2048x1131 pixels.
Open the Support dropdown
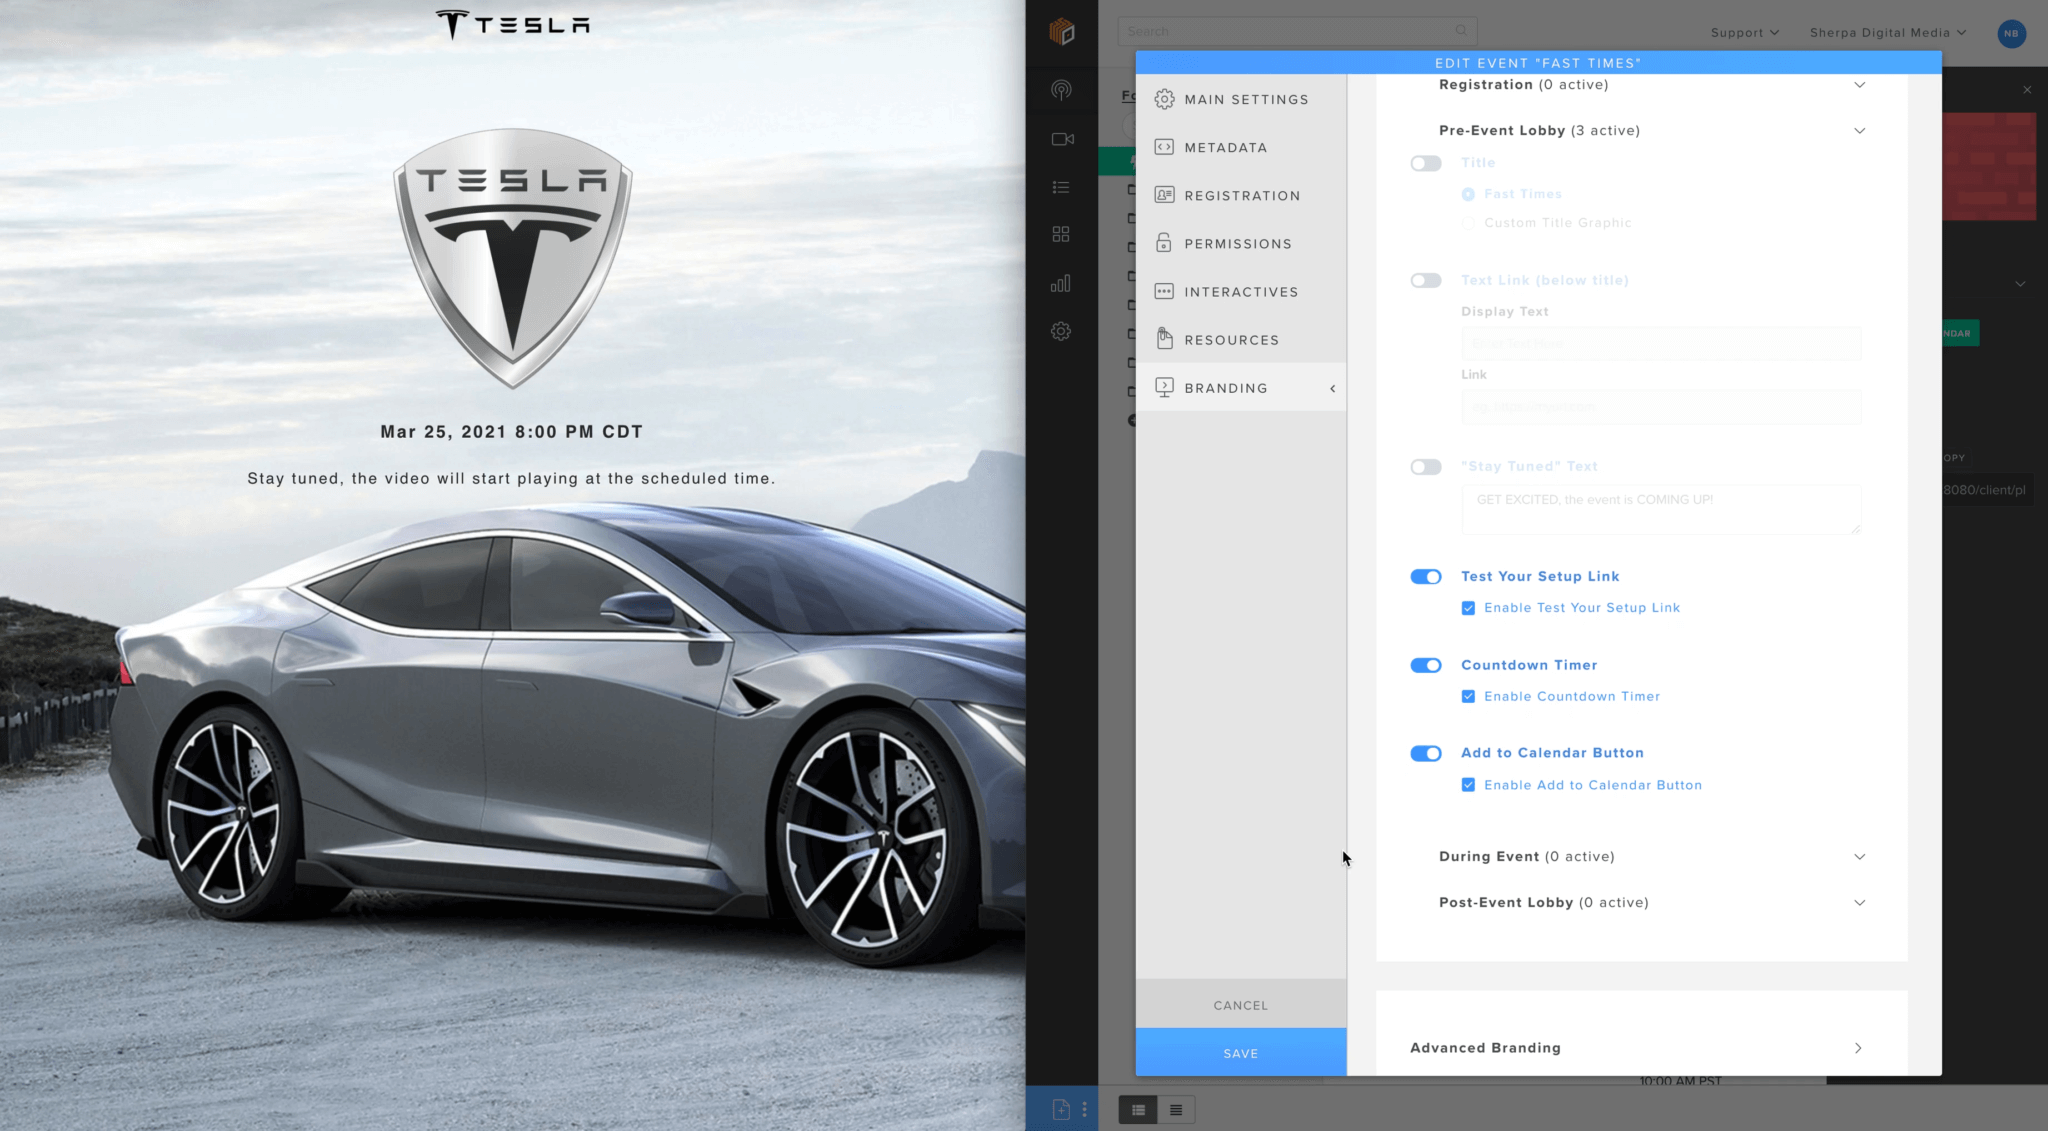pos(1744,33)
